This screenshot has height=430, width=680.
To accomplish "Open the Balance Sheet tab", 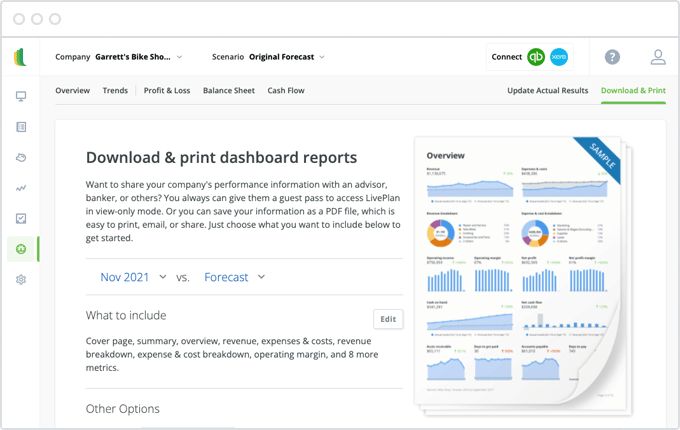I will 229,91.
